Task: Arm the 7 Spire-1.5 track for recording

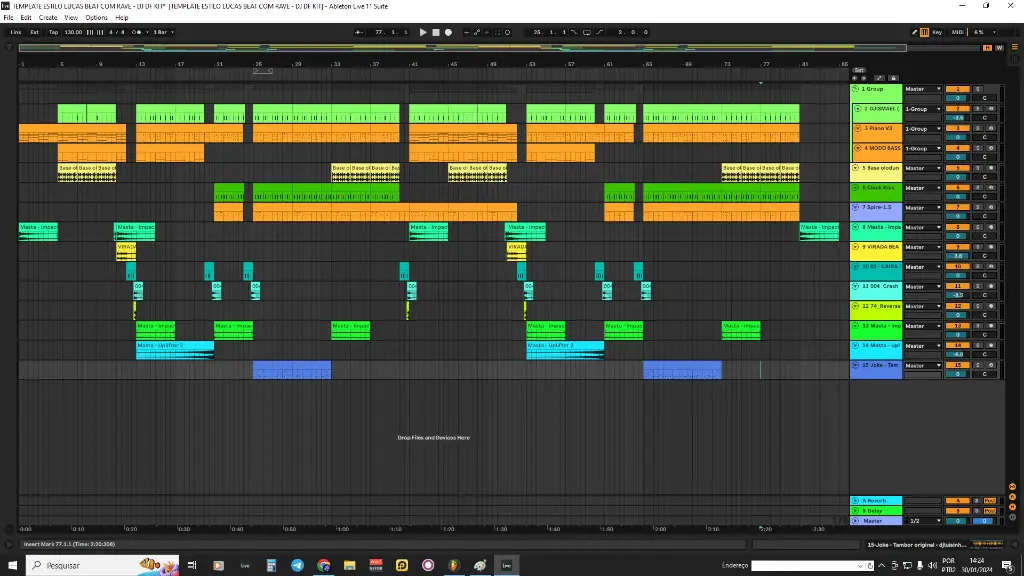Action: [x=991, y=208]
